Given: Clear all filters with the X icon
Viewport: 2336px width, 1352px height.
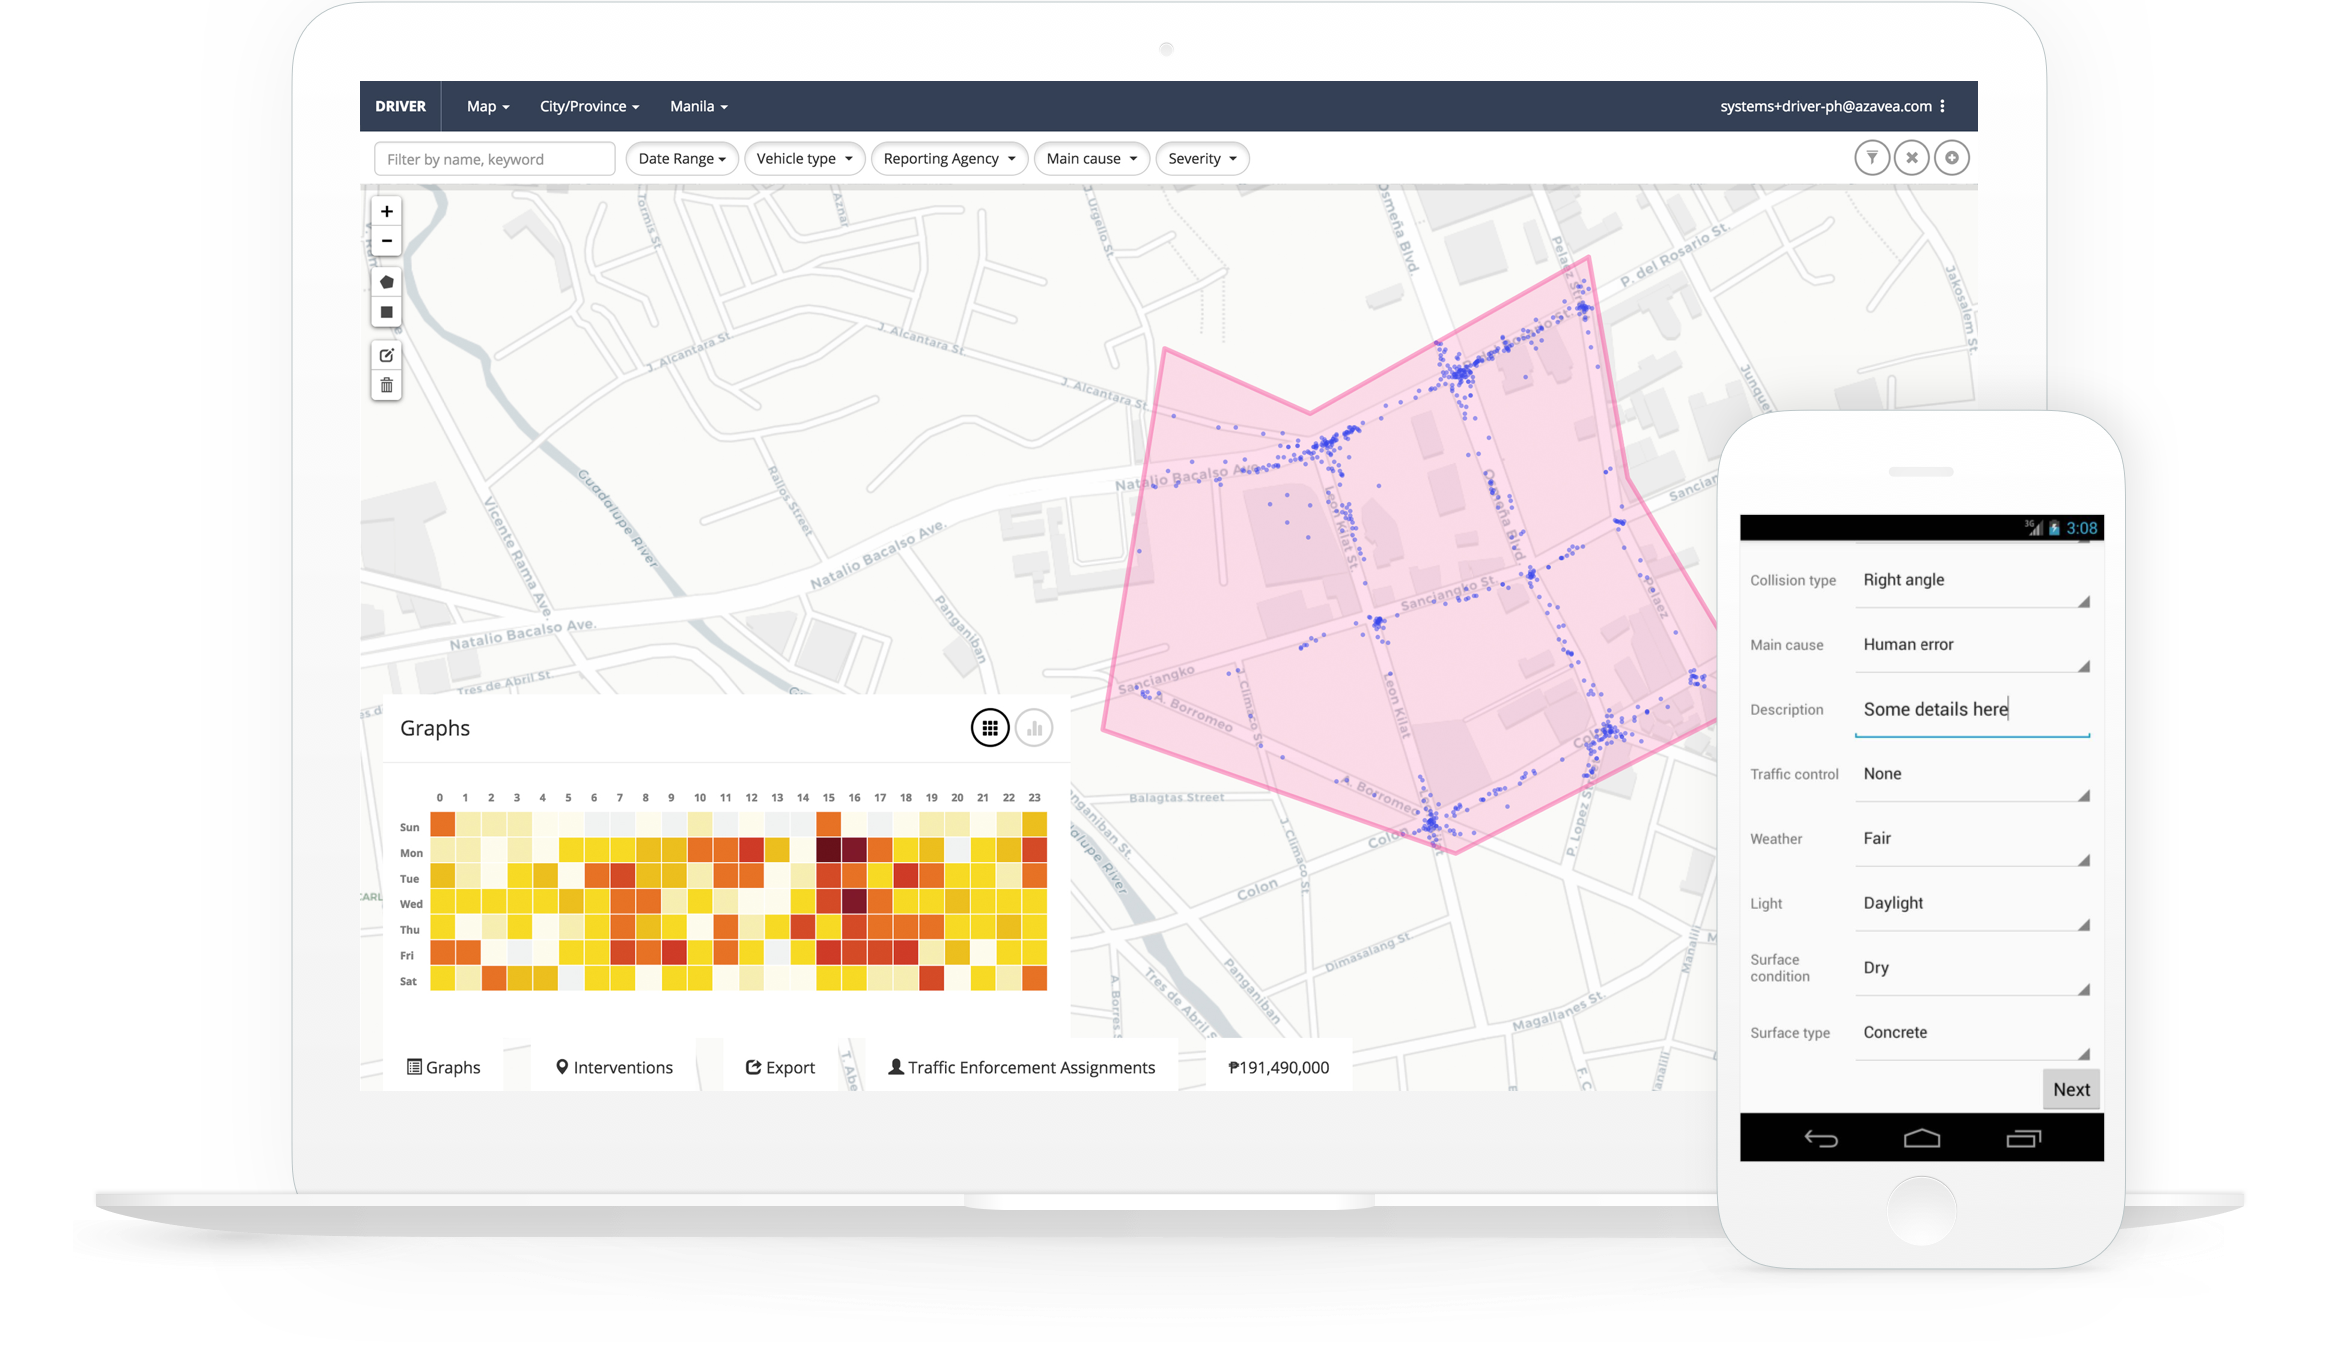Looking at the screenshot, I should click(x=1911, y=157).
